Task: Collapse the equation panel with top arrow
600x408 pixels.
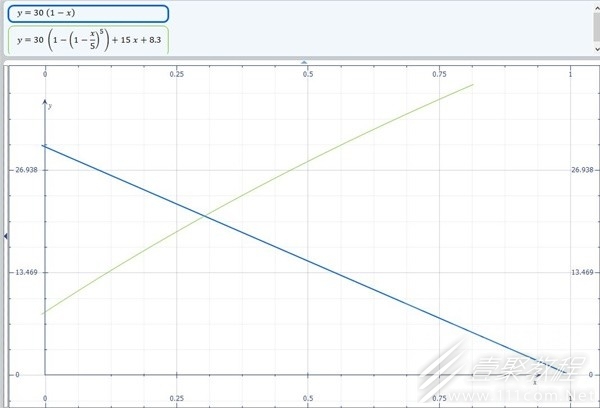Action: point(305,62)
